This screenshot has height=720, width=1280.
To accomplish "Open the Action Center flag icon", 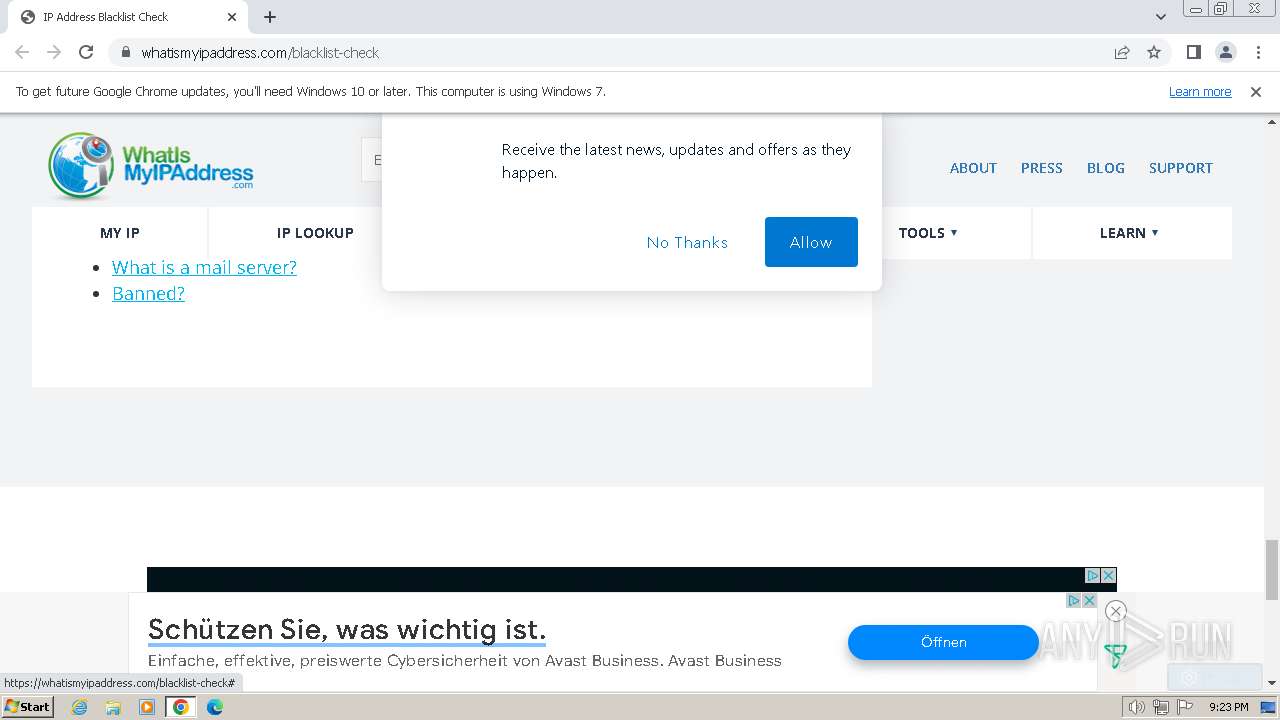I will [1185, 707].
